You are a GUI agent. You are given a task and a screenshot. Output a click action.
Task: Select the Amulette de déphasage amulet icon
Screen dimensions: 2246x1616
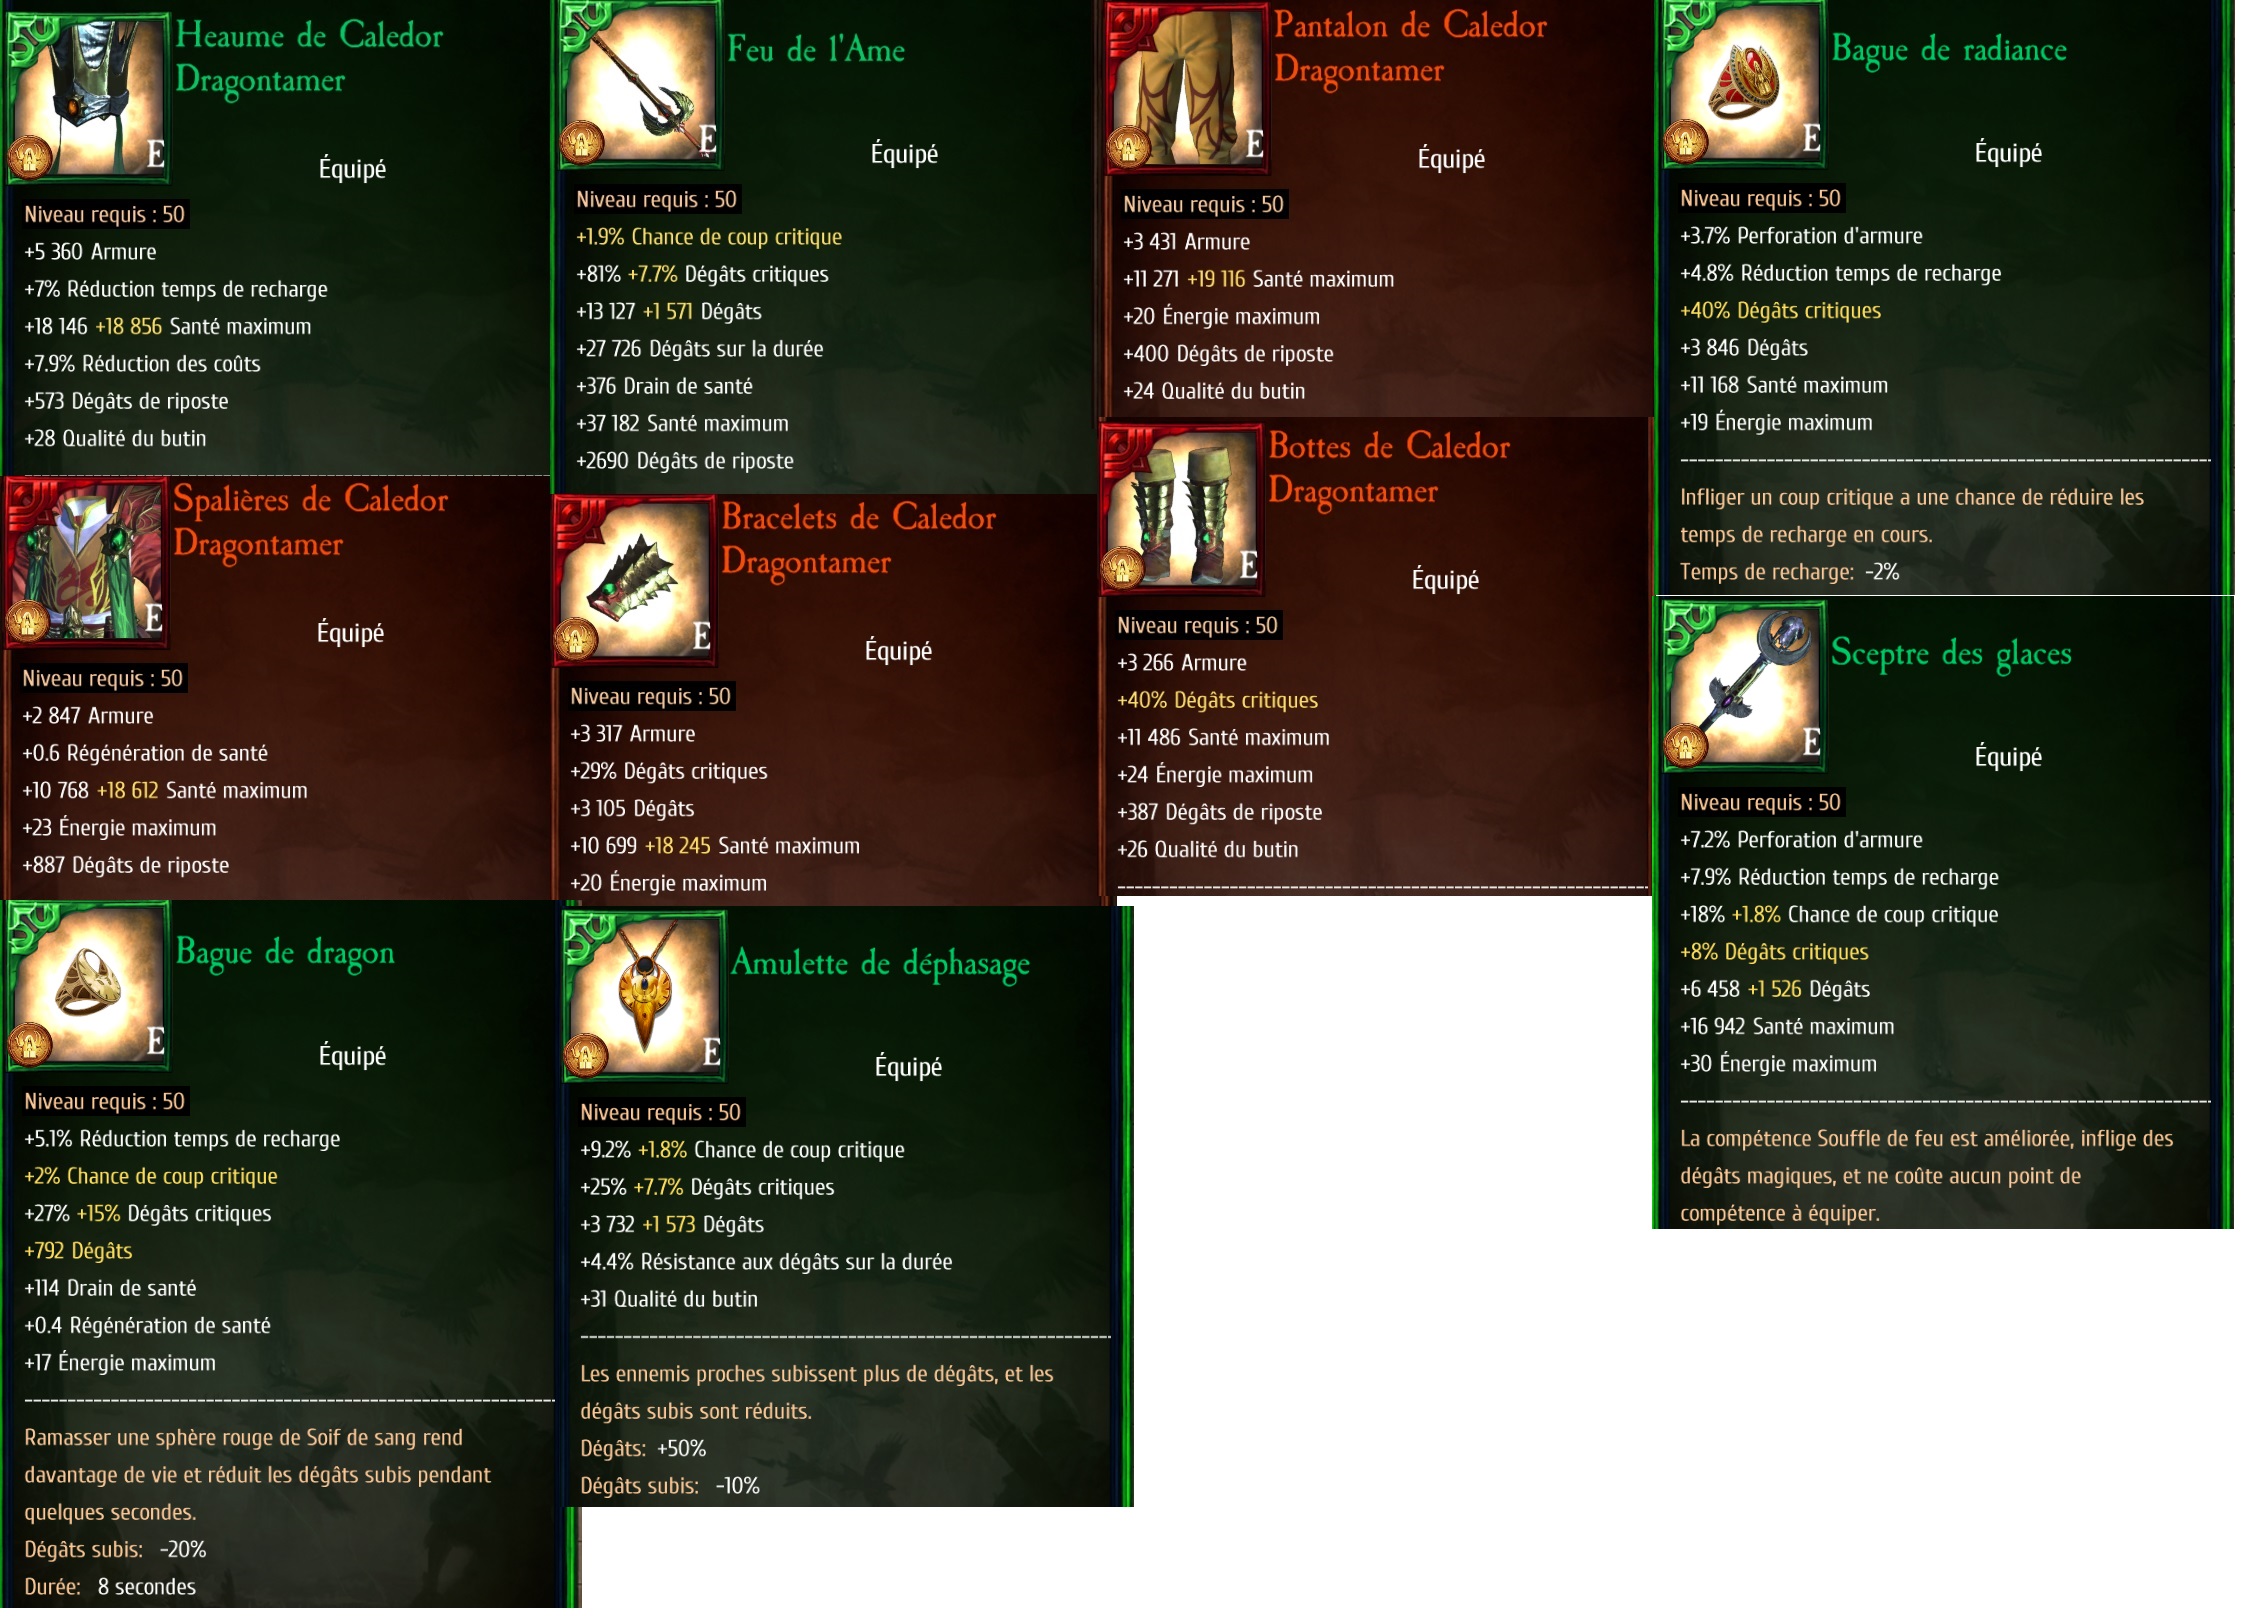pyautogui.click(x=644, y=997)
